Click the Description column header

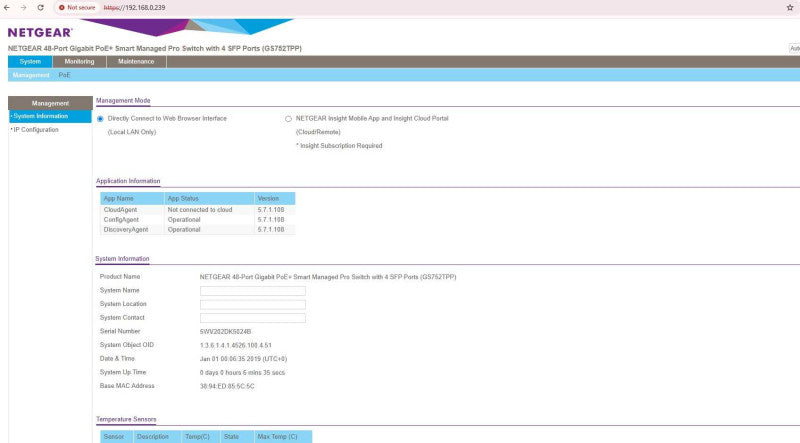click(157, 437)
